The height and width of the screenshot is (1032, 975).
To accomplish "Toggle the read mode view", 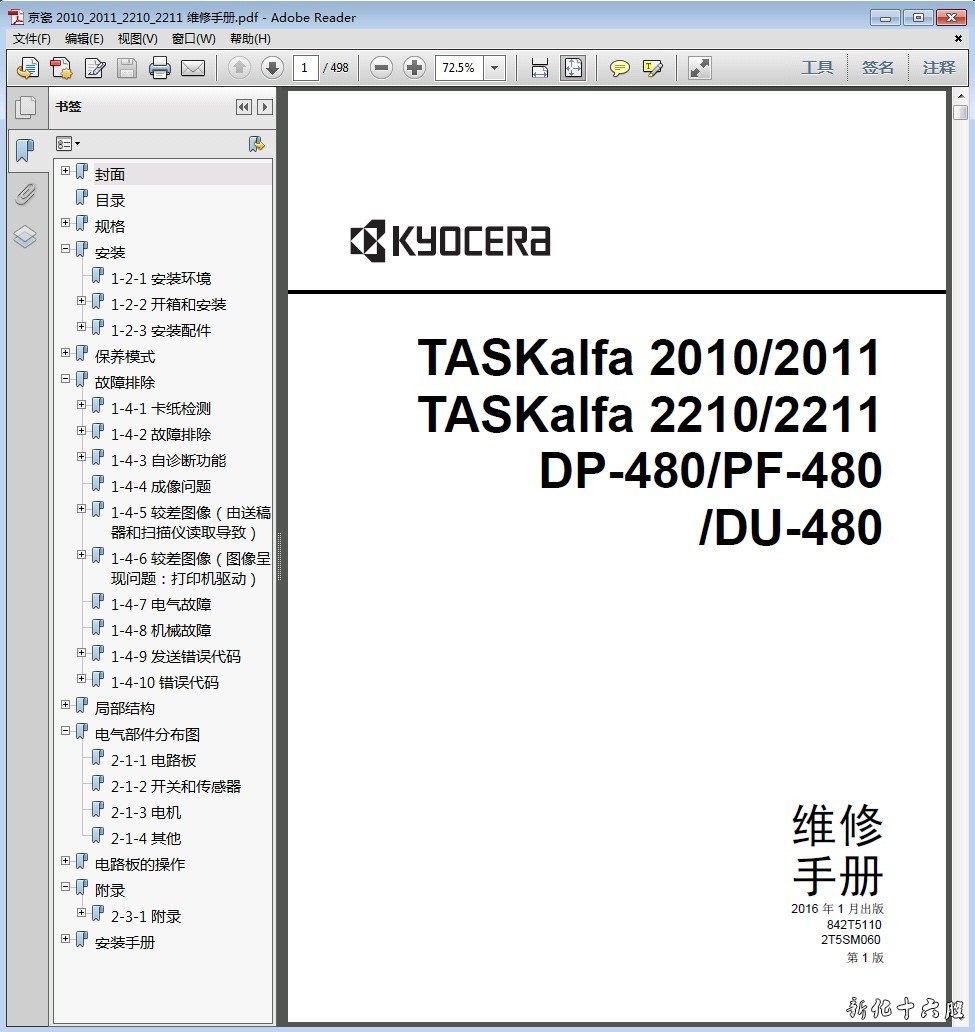I will pos(700,68).
